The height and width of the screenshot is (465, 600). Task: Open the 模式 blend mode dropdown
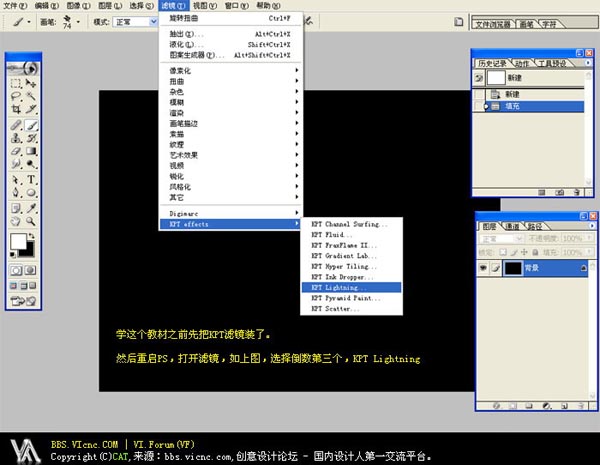(153, 22)
